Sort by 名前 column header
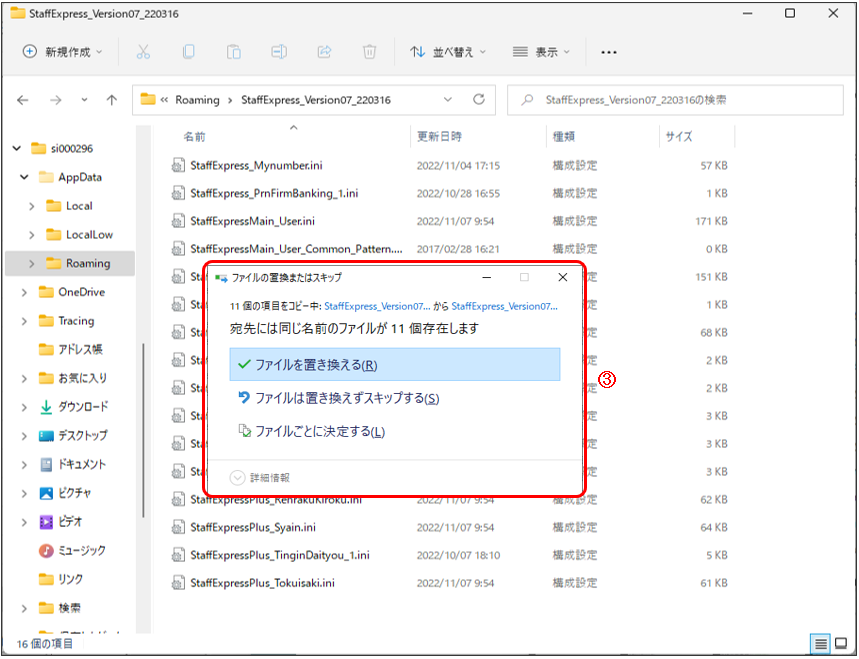The image size is (859, 659). (194, 136)
